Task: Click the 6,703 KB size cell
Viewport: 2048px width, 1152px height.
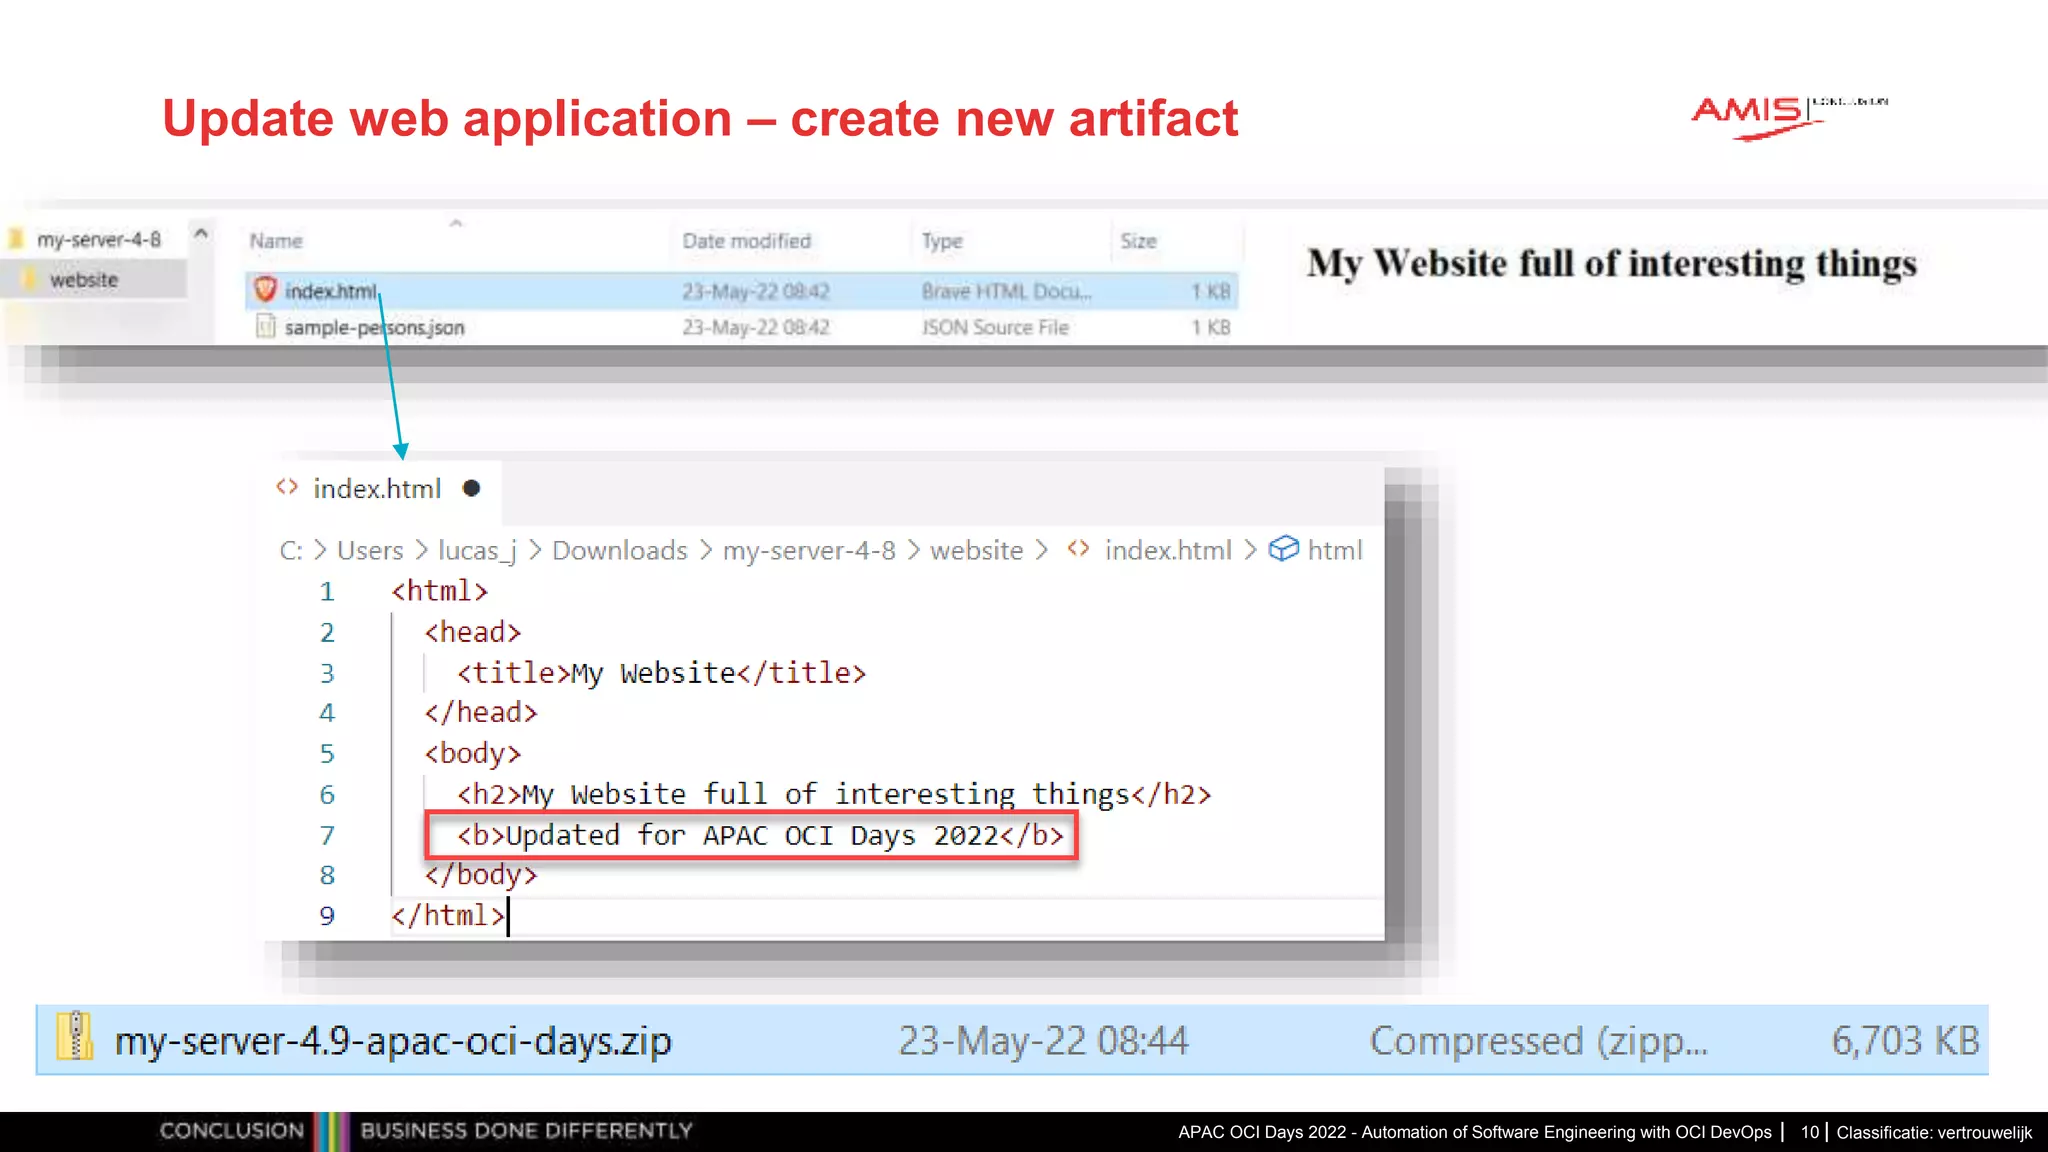Action: pyautogui.click(x=1905, y=1041)
